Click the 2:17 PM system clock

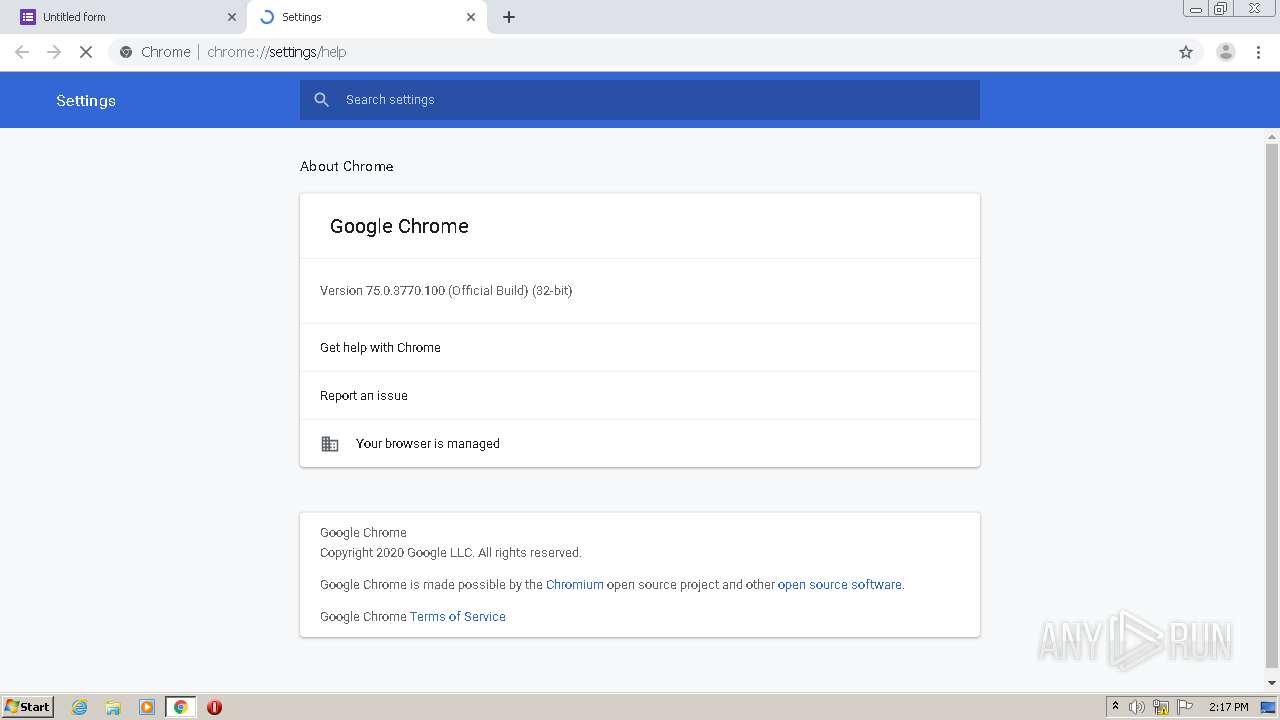click(1229, 707)
